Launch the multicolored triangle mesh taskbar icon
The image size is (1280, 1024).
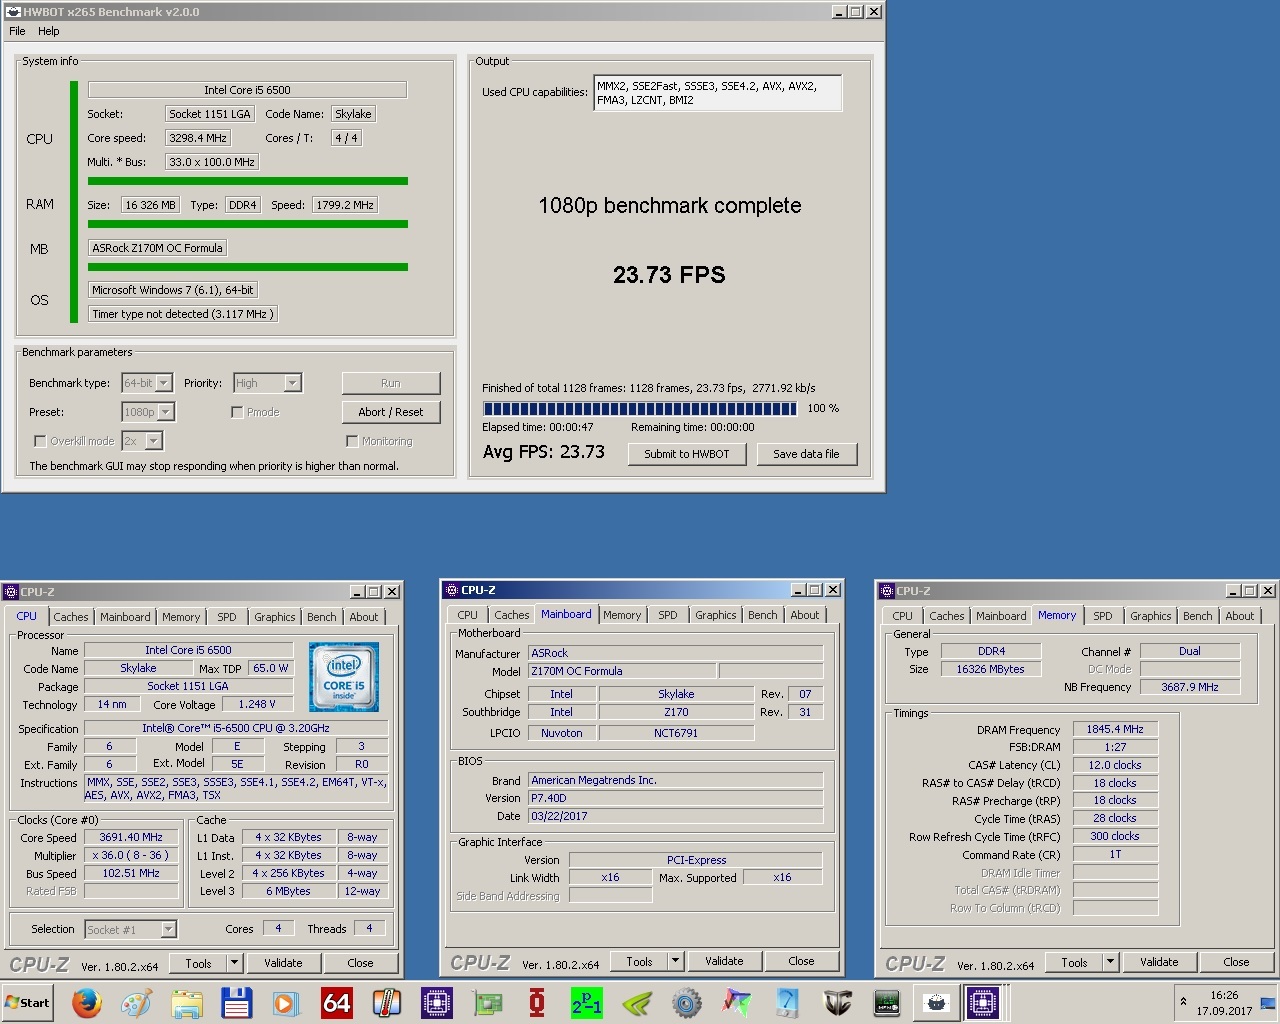click(737, 1002)
